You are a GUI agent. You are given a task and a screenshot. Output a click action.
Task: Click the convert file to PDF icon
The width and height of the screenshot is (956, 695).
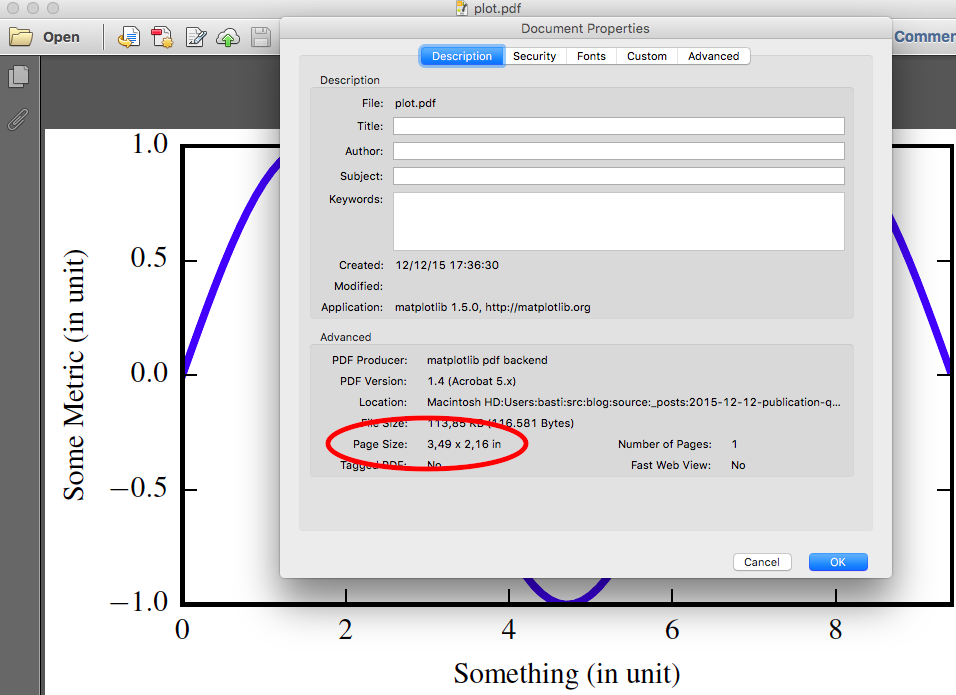pyautogui.click(x=128, y=38)
